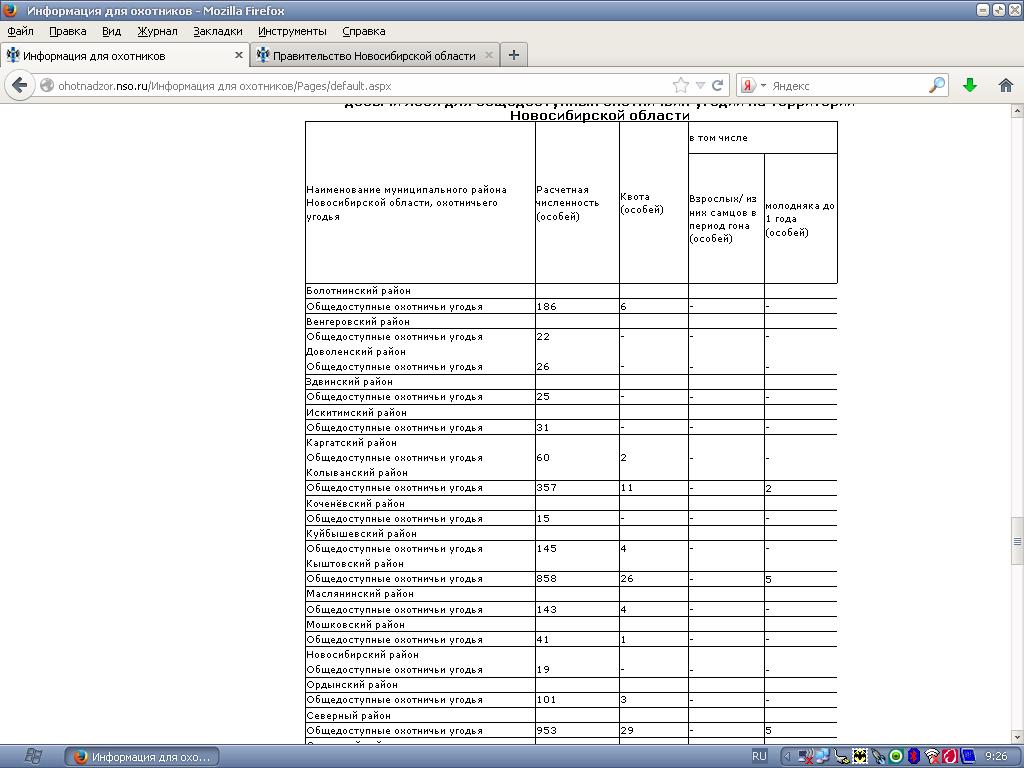This screenshot has height=768, width=1024.
Task: Expand hidden system tray icons arrow
Action: click(787, 757)
